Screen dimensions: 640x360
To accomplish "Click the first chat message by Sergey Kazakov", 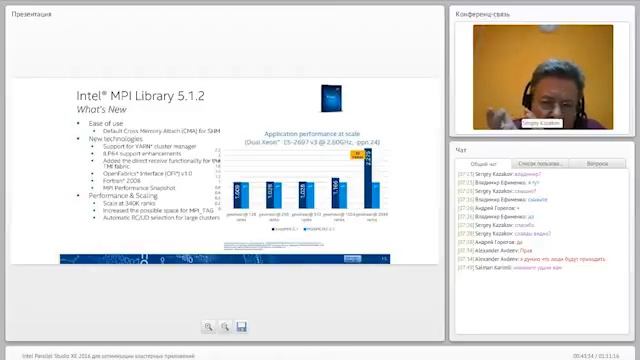I will click(x=500, y=174).
